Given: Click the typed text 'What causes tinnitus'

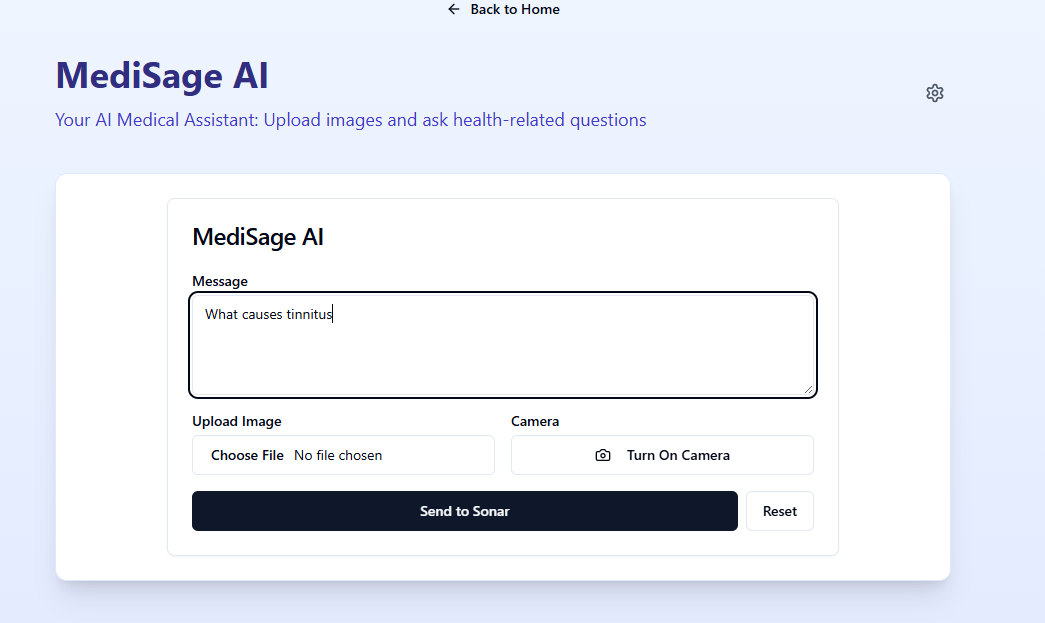Looking at the screenshot, I should [x=269, y=314].
